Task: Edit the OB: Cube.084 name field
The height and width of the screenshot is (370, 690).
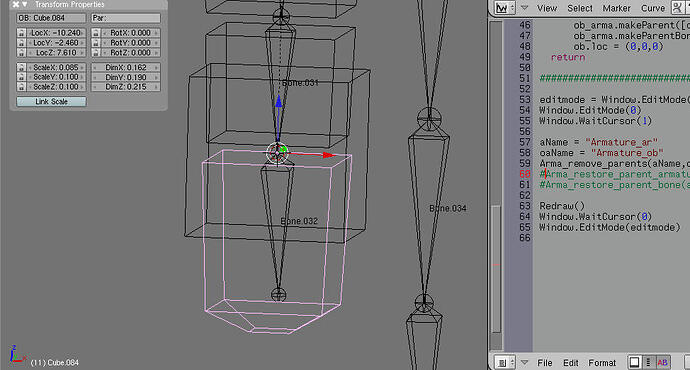Action: click(51, 18)
